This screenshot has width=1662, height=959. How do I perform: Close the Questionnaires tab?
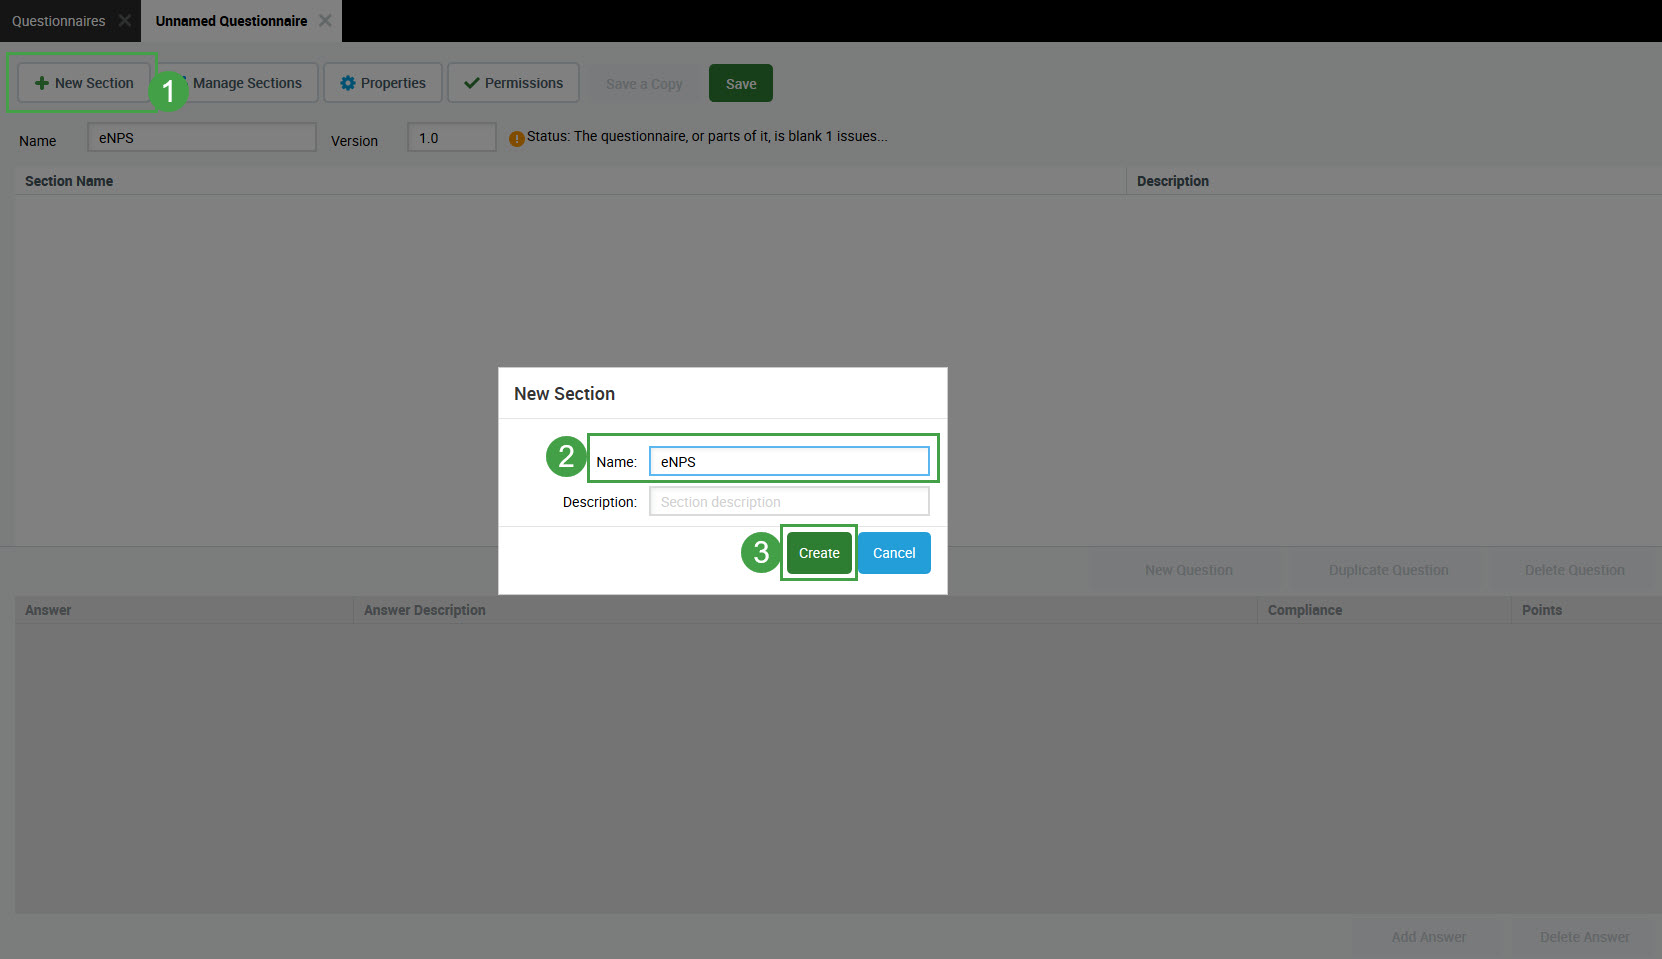125,20
